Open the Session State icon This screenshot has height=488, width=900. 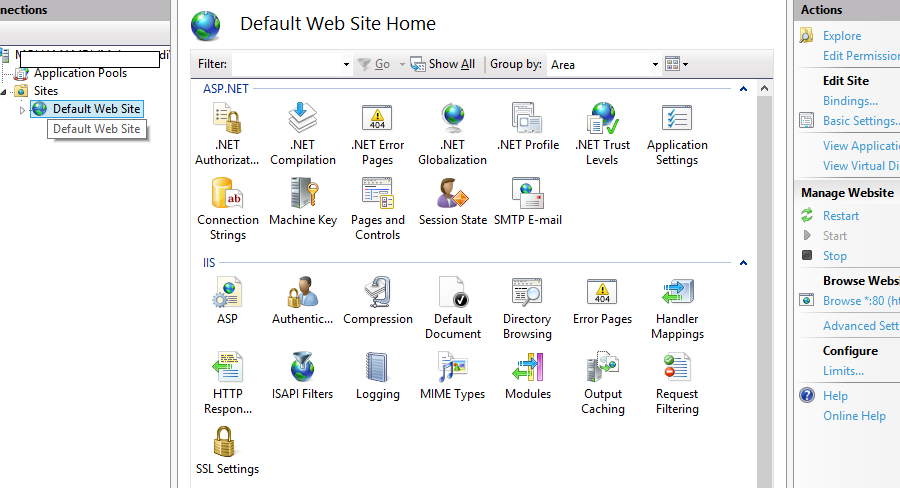[x=452, y=195]
